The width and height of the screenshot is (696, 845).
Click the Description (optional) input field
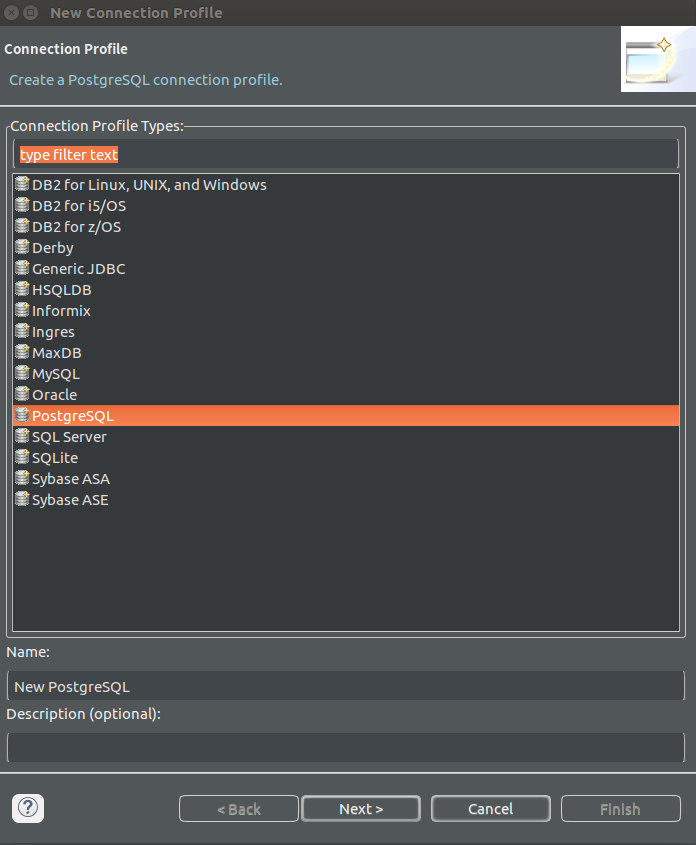point(346,747)
